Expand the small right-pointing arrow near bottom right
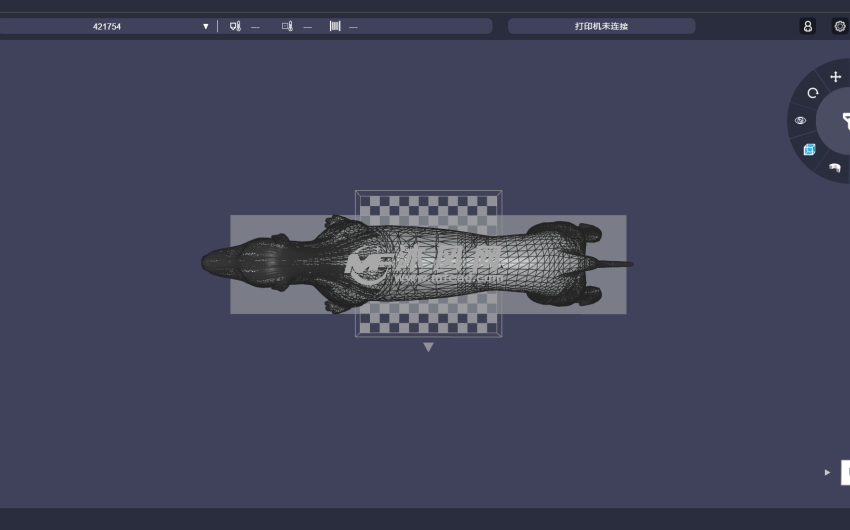 (827, 472)
